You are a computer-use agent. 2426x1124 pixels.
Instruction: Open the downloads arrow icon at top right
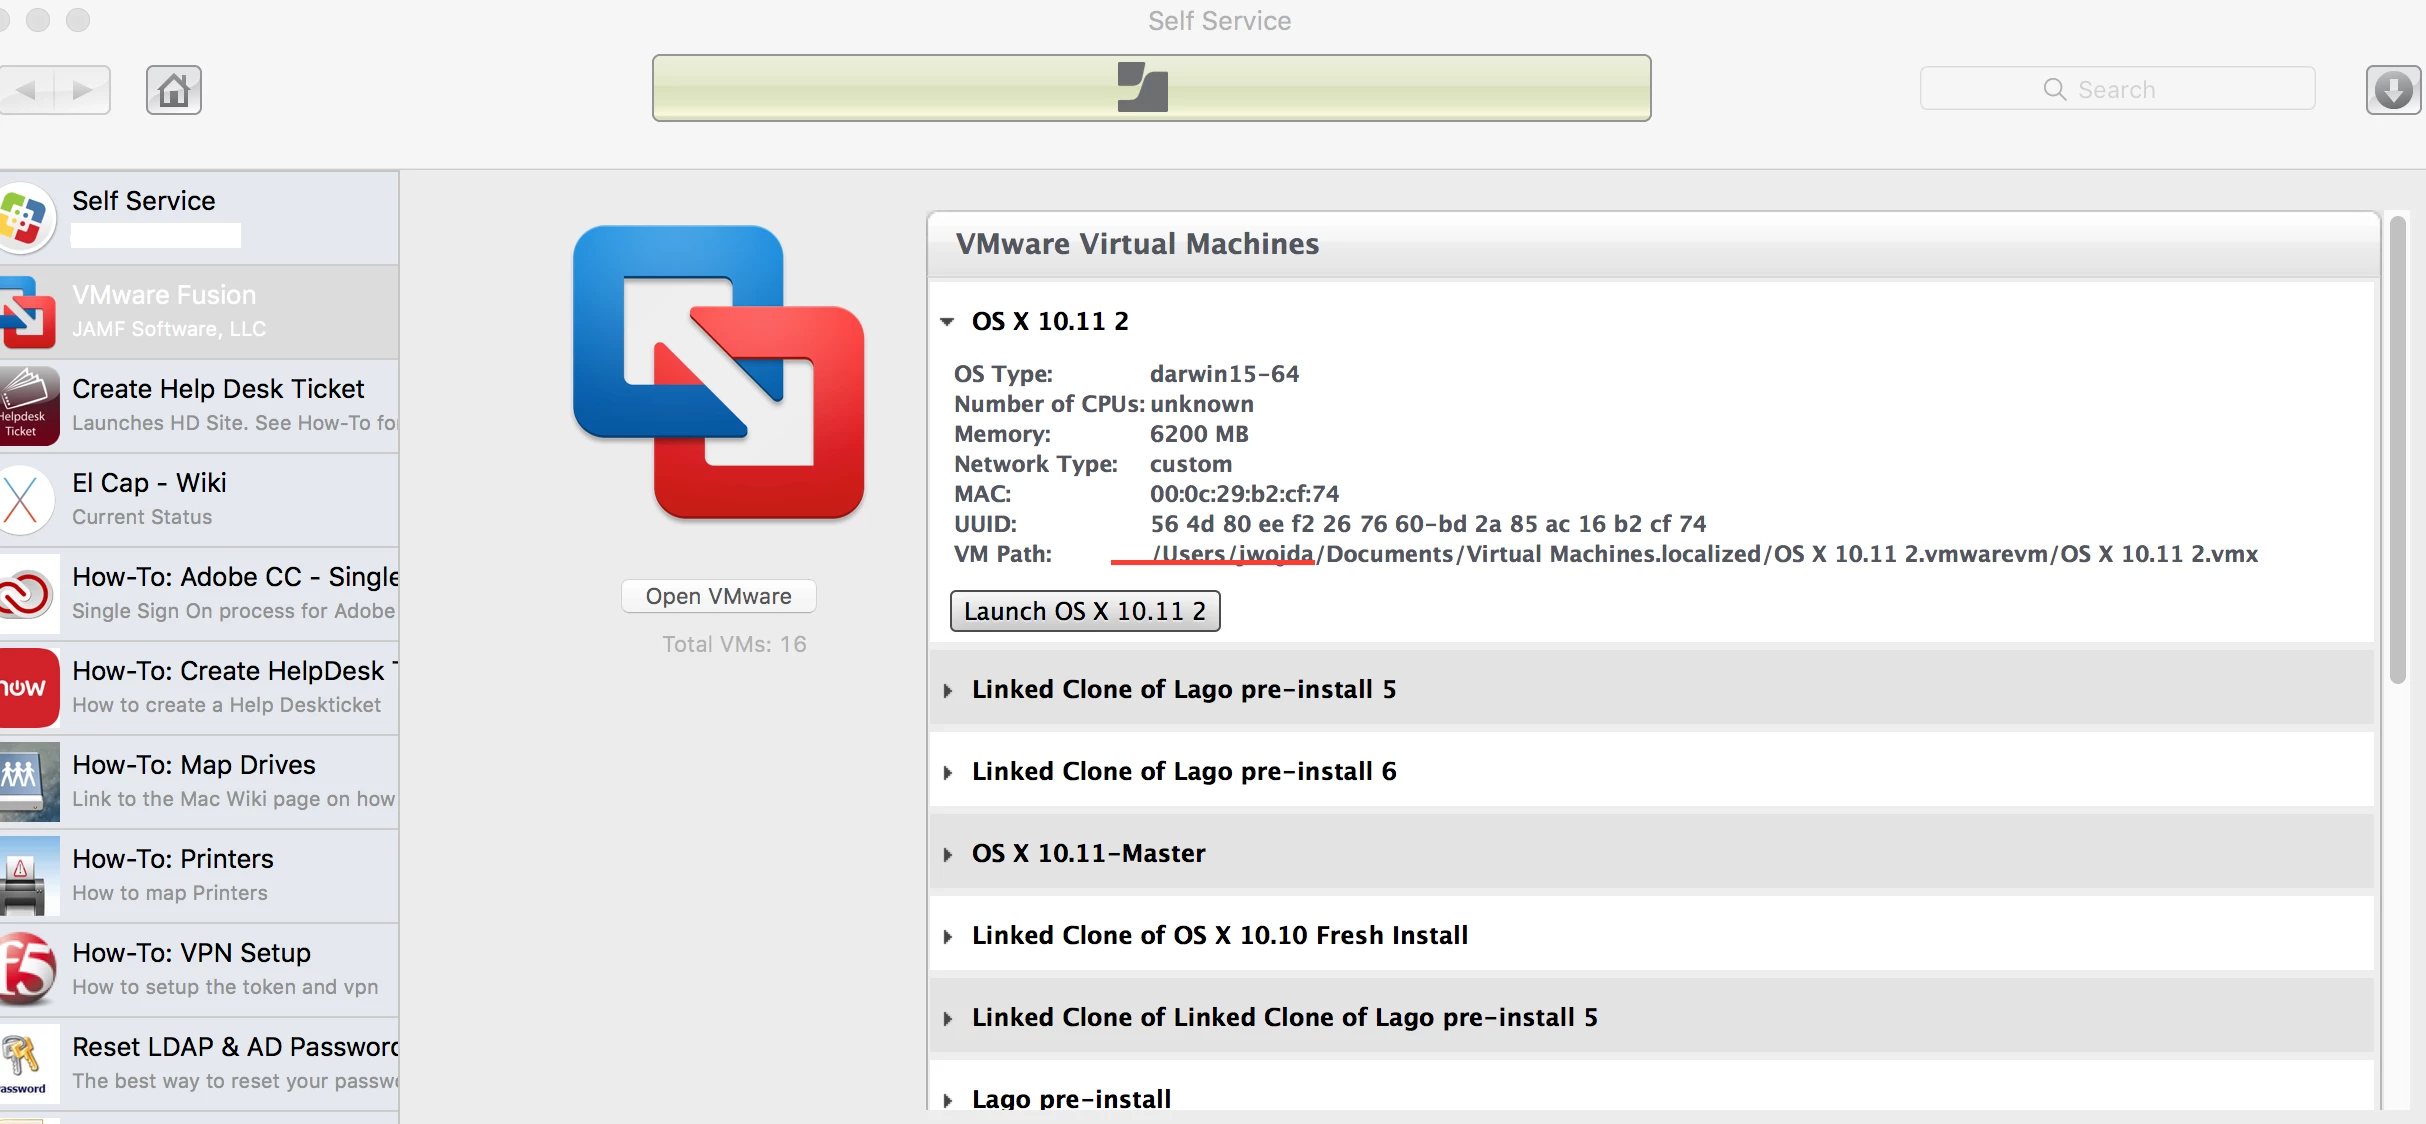click(x=2393, y=90)
